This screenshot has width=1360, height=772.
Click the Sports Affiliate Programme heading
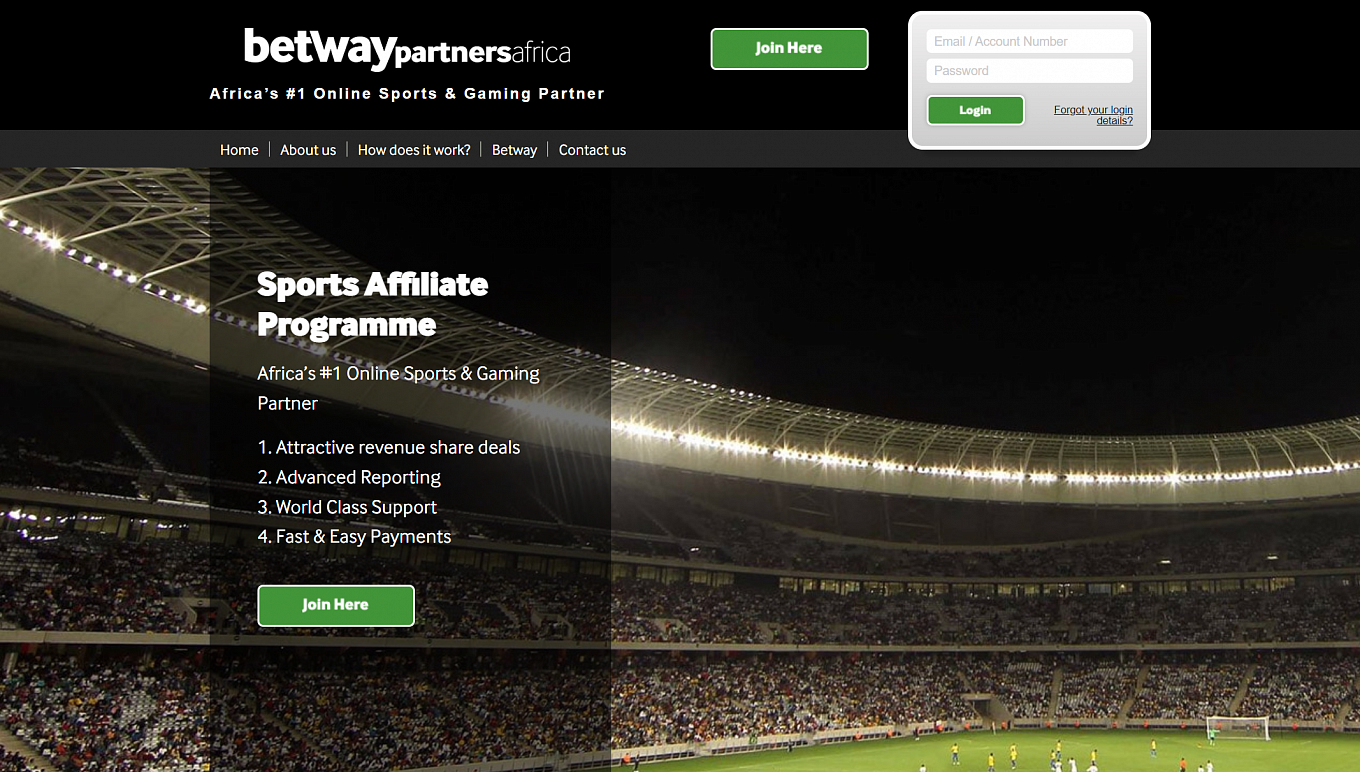point(373,304)
